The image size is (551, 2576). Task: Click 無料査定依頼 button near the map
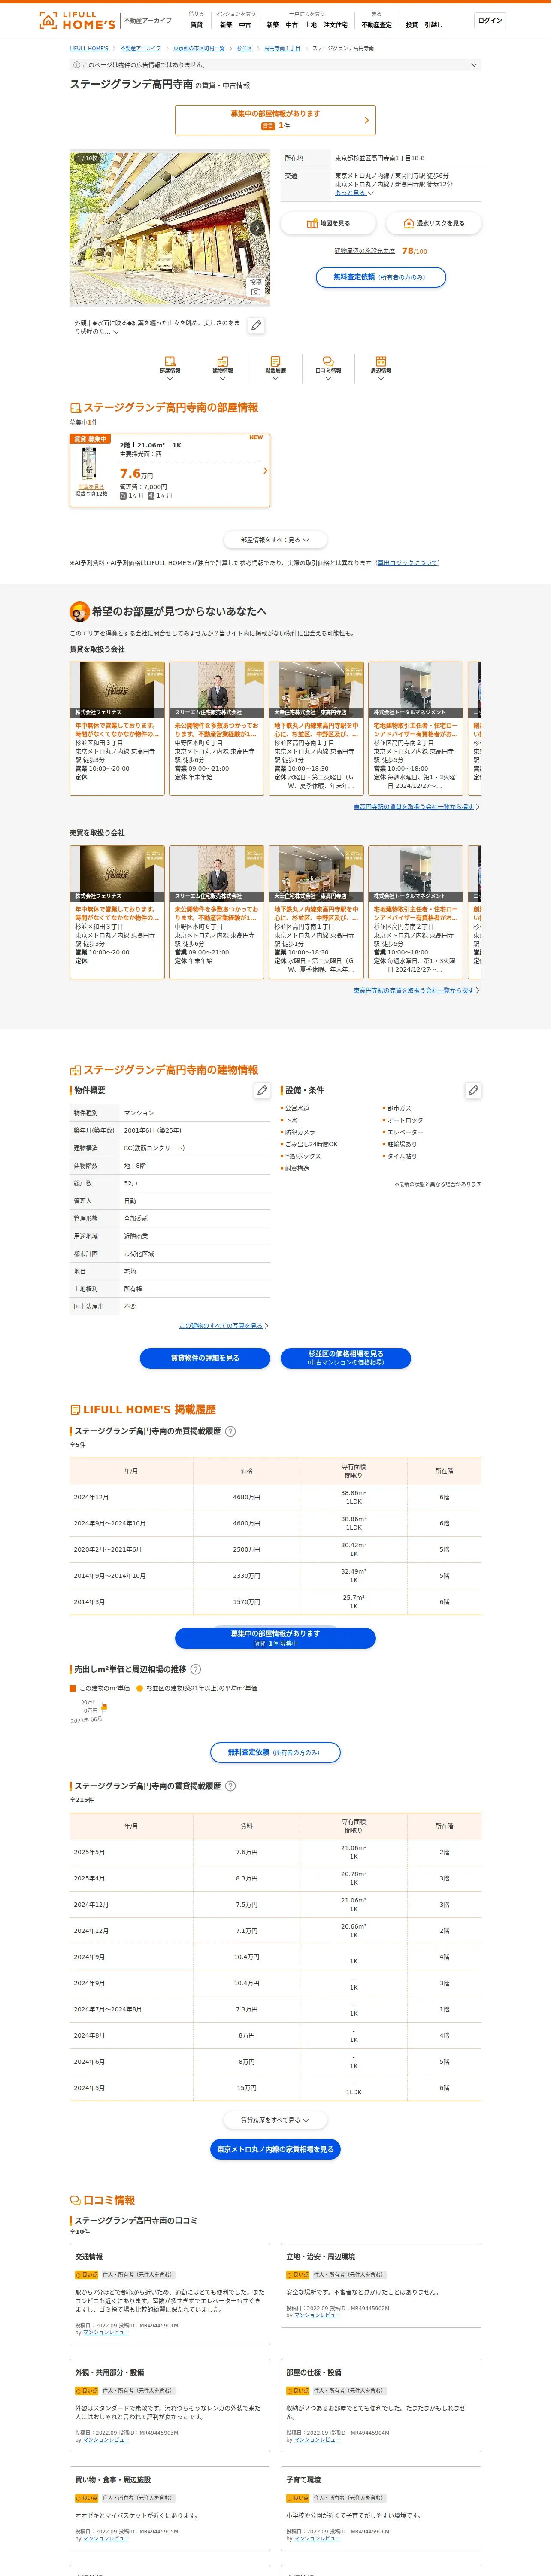point(381,277)
